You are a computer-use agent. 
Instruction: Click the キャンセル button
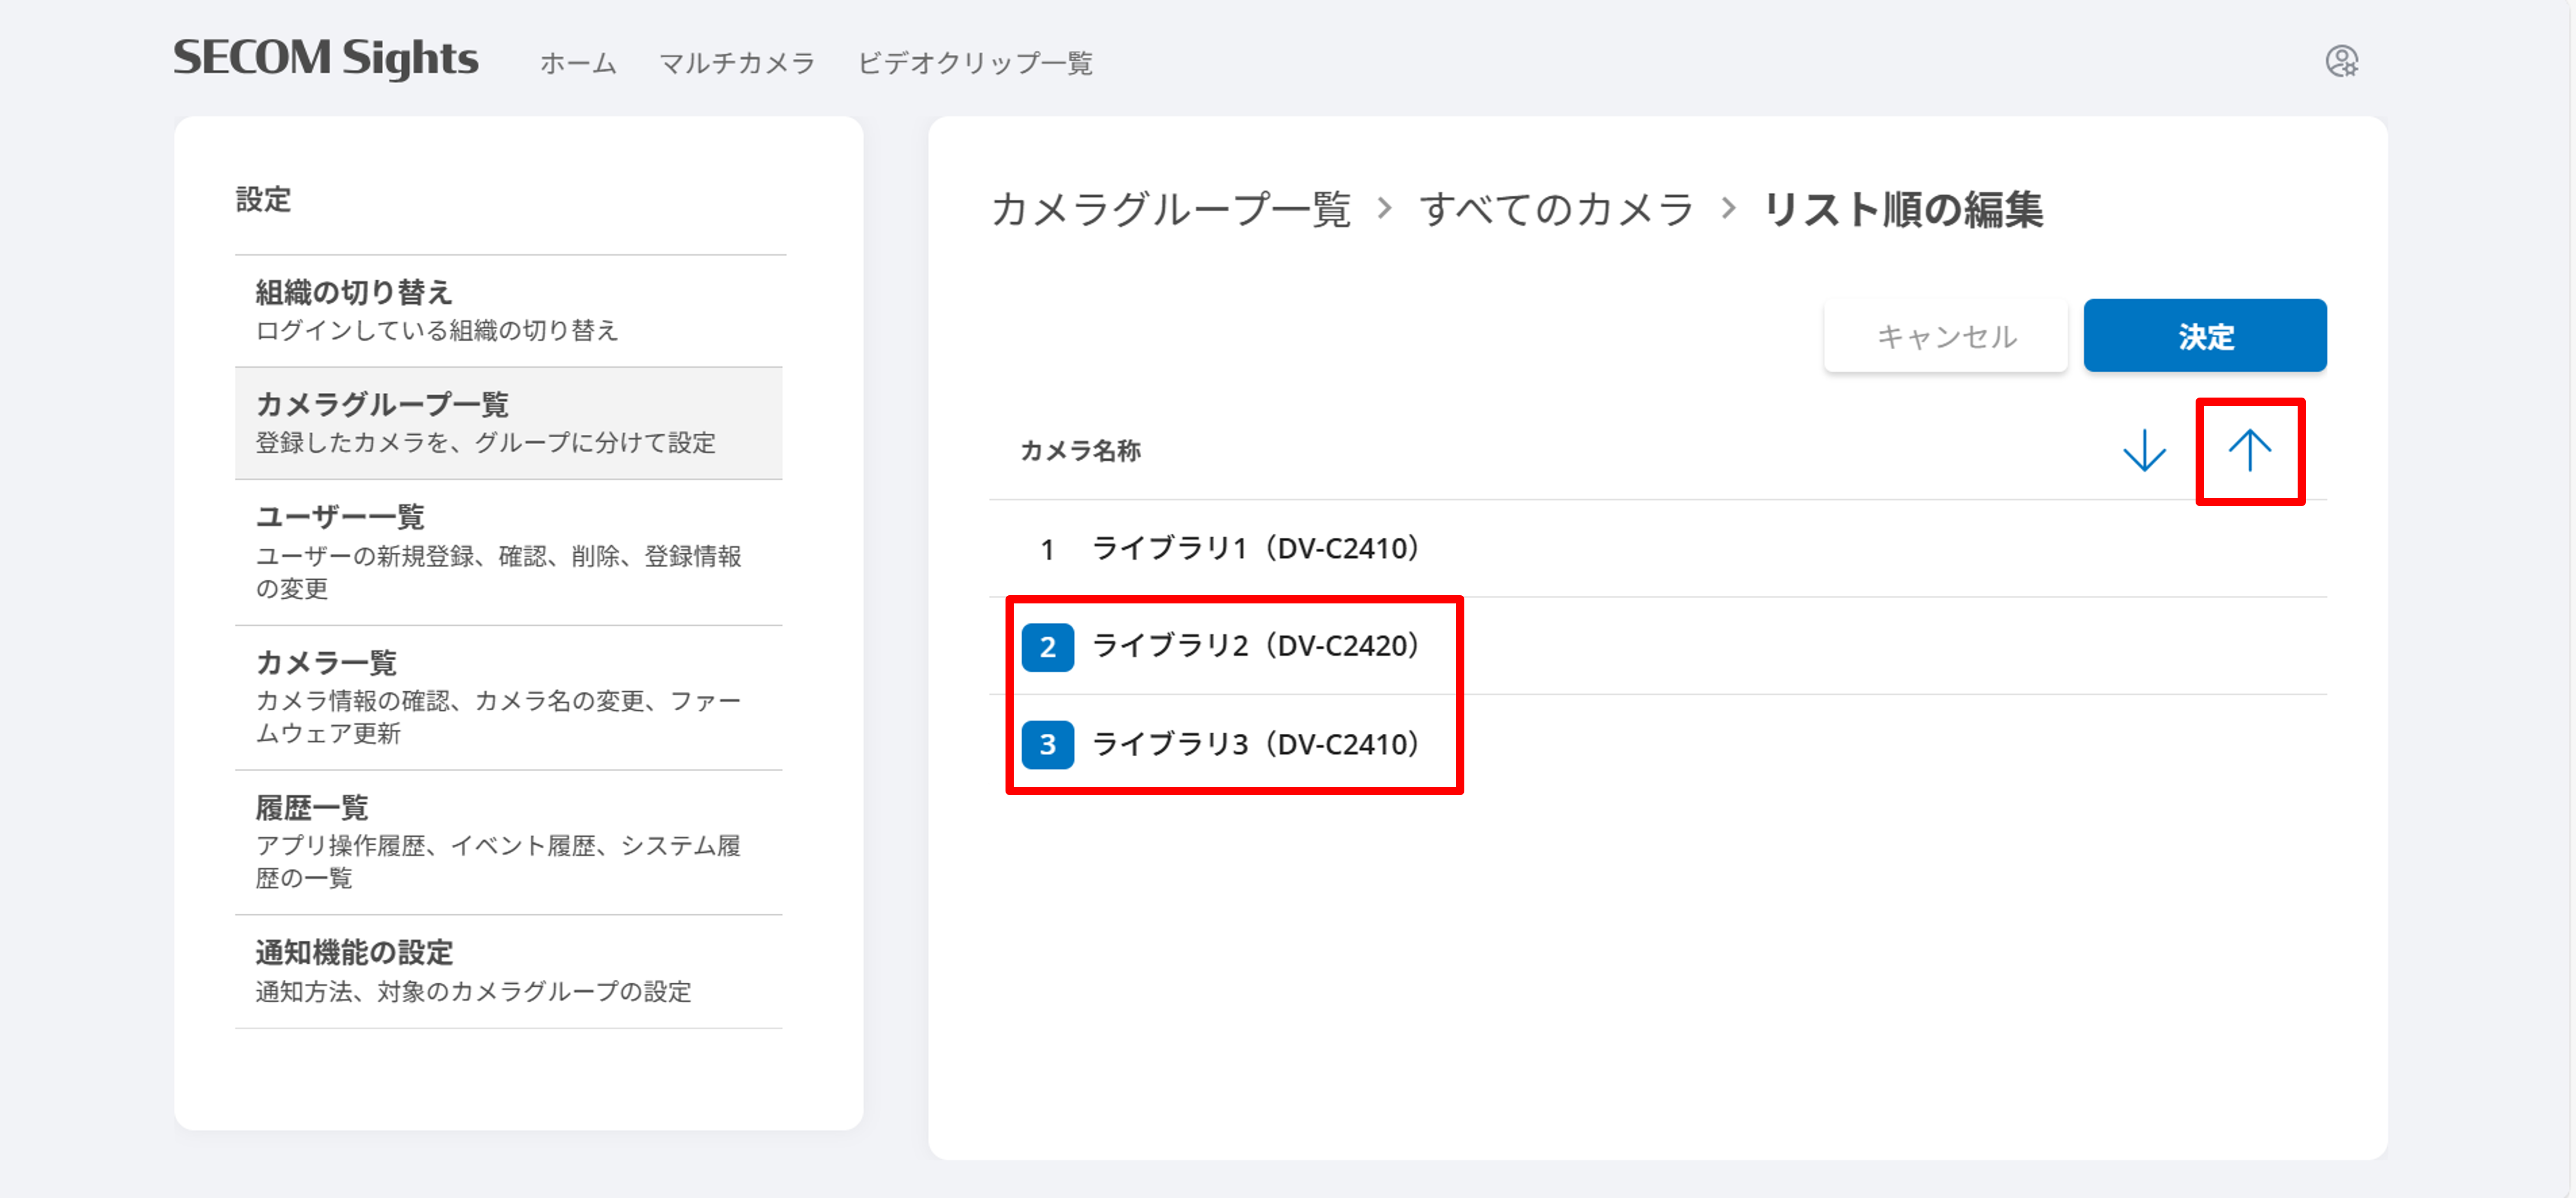pos(1945,336)
